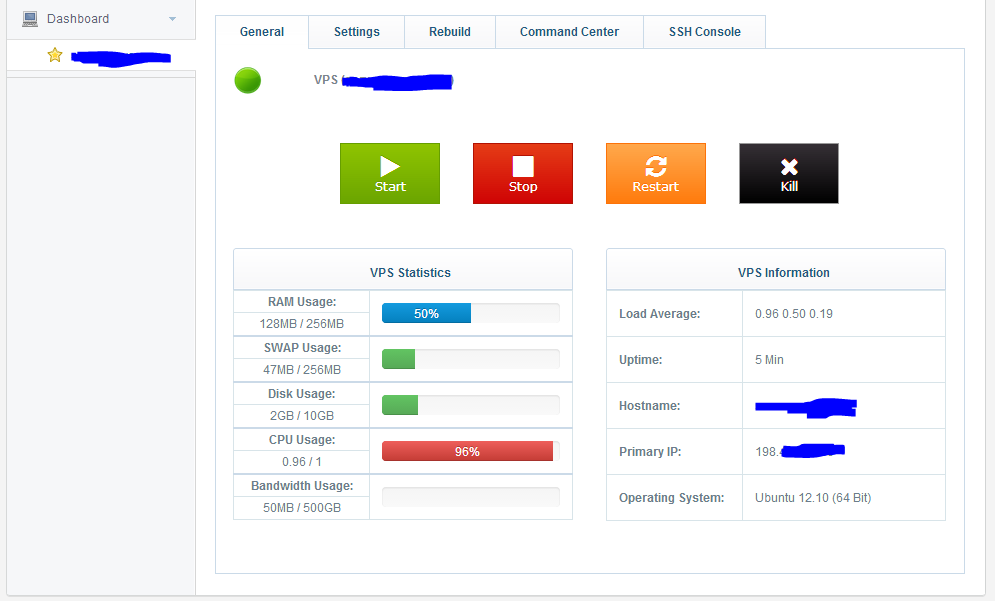The height and width of the screenshot is (601, 995).
Task: Click the Hostname label
Action: coord(649,406)
